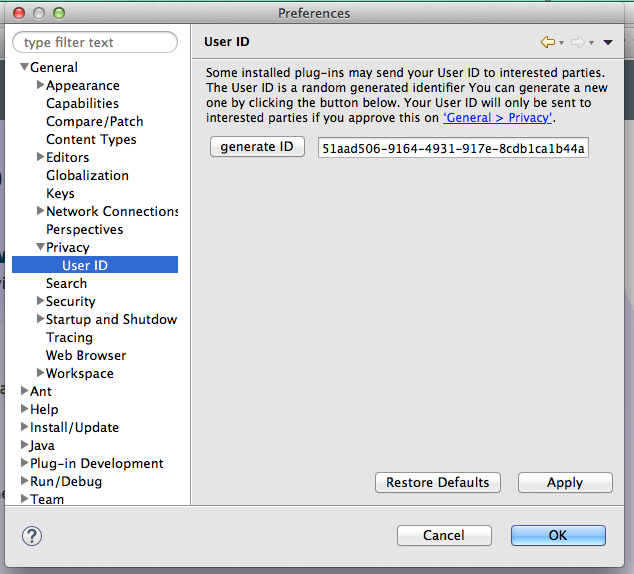
Task: Select the Network Connections label
Action: pyautogui.click(x=112, y=211)
